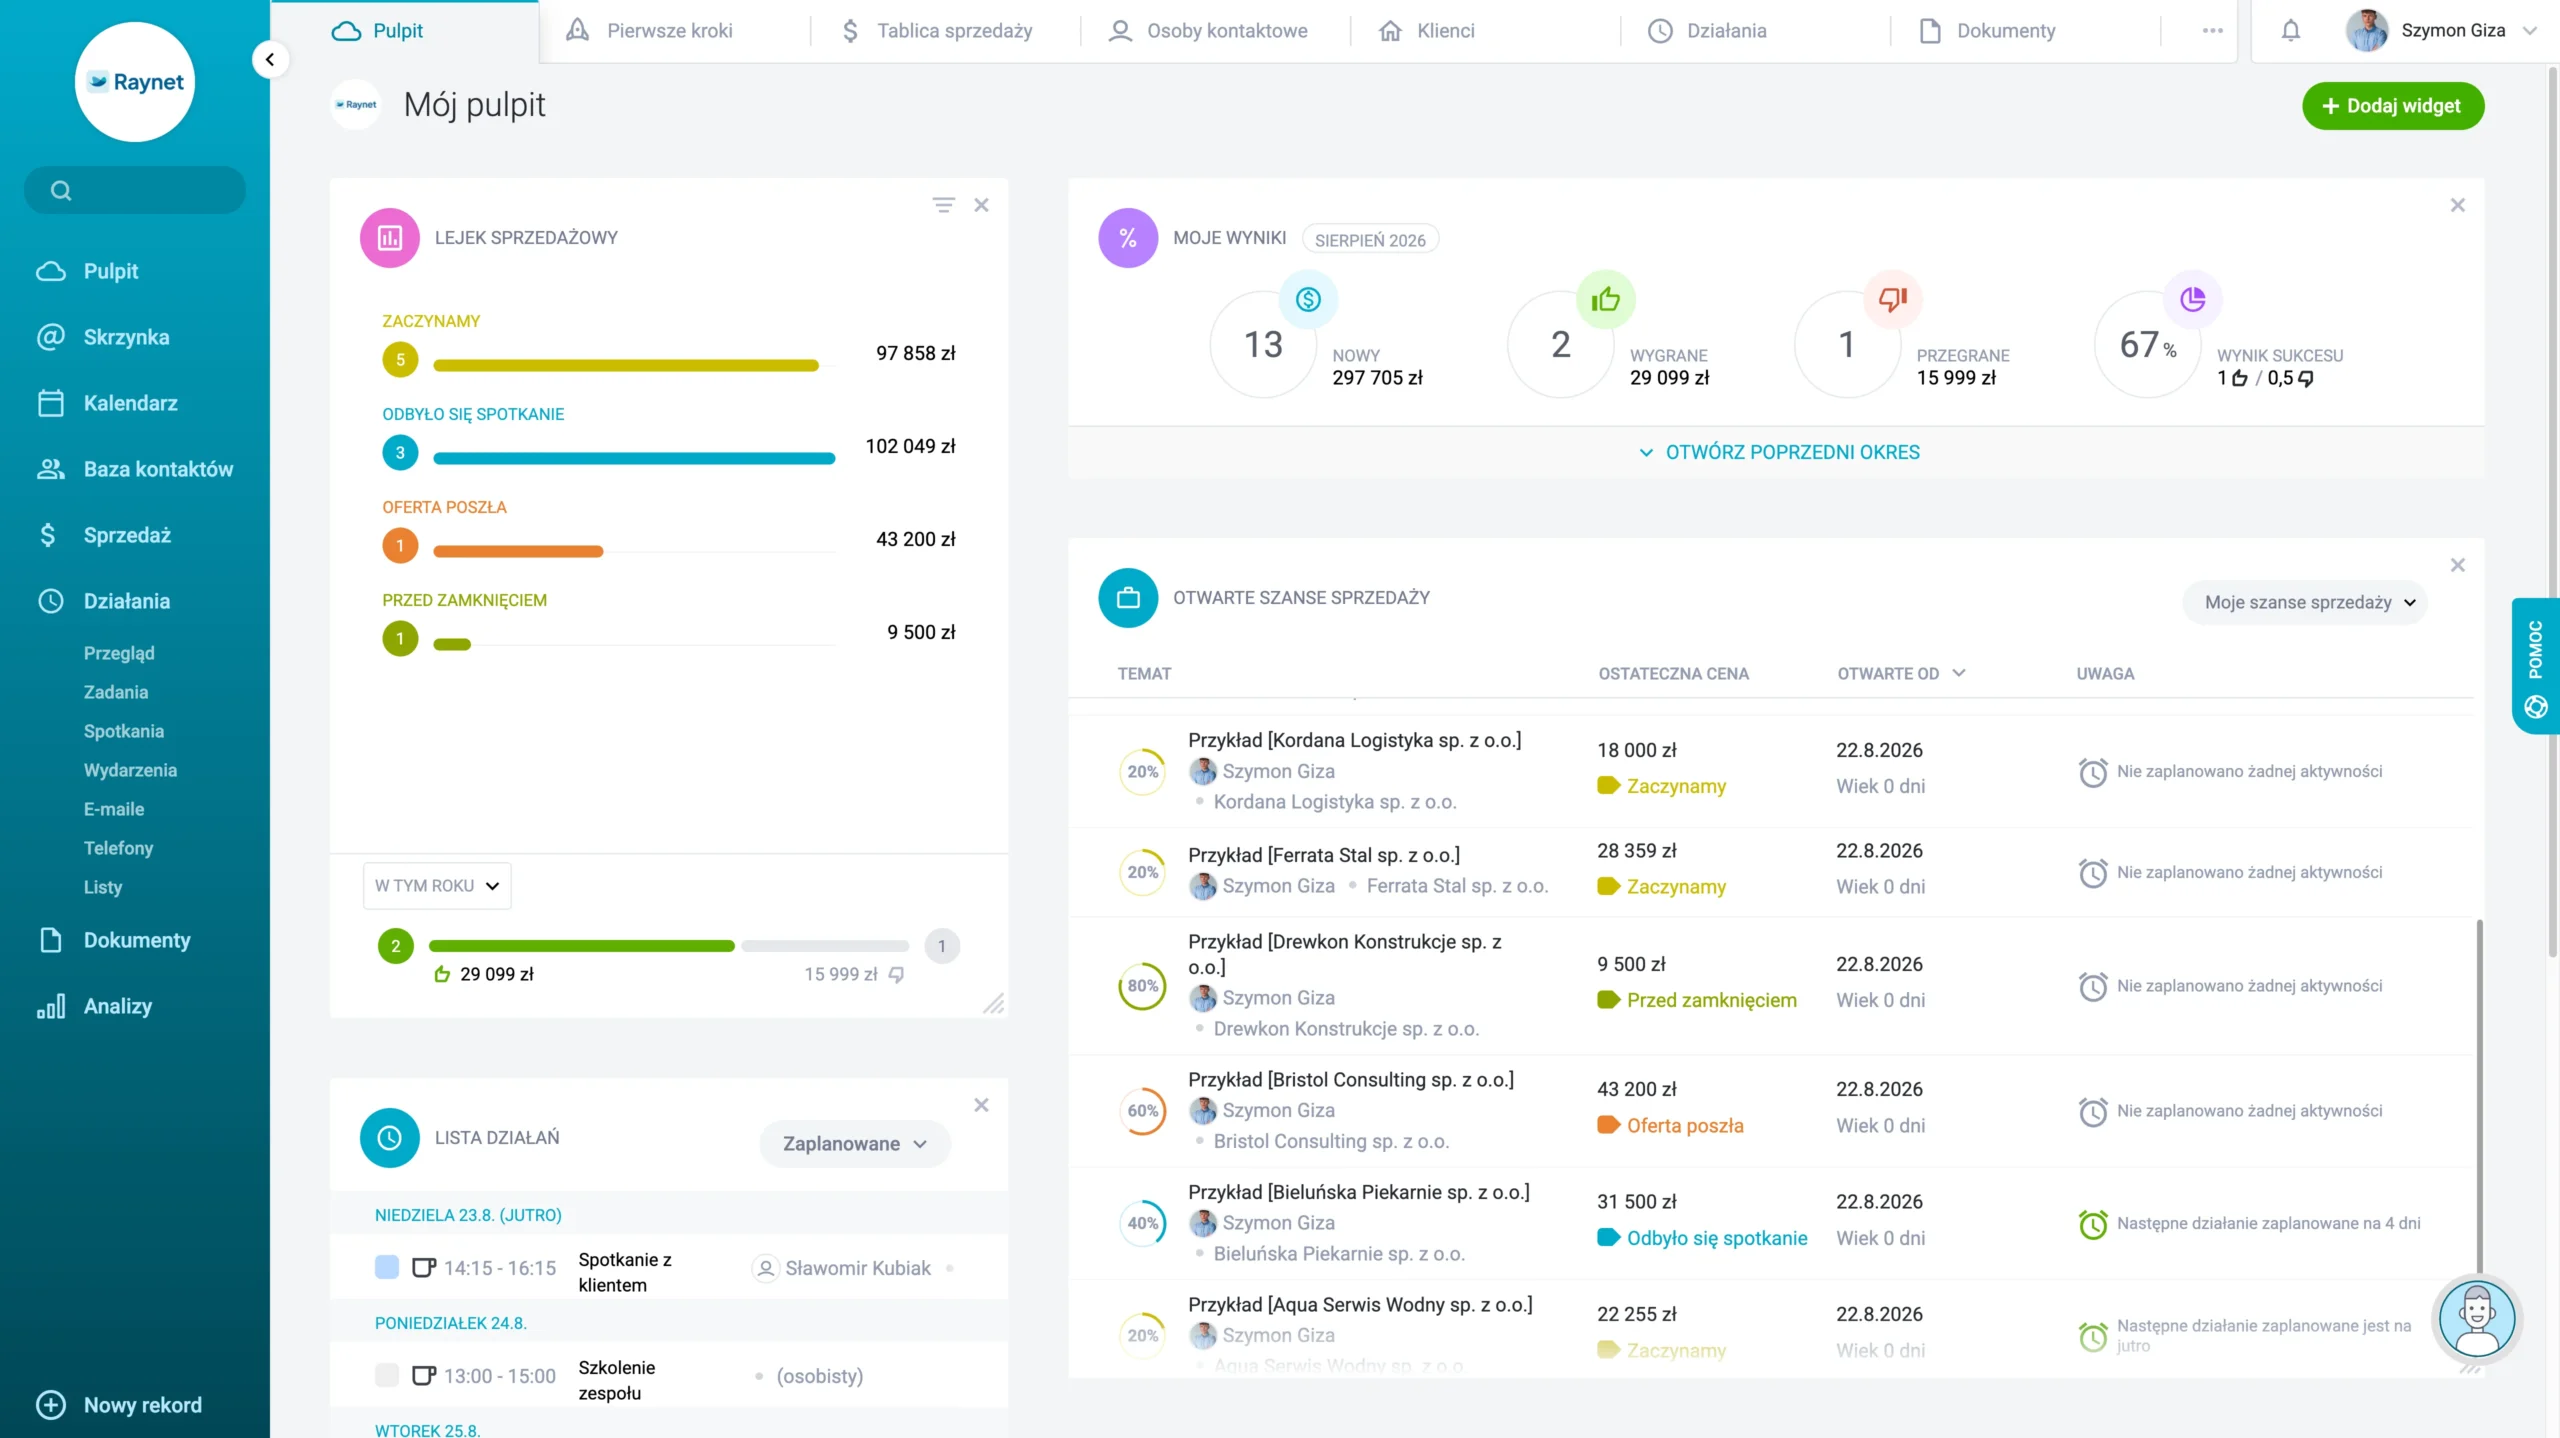Click the Lejek sprzedażowy pink chart icon
The width and height of the screenshot is (2560, 1438).
pos(389,238)
